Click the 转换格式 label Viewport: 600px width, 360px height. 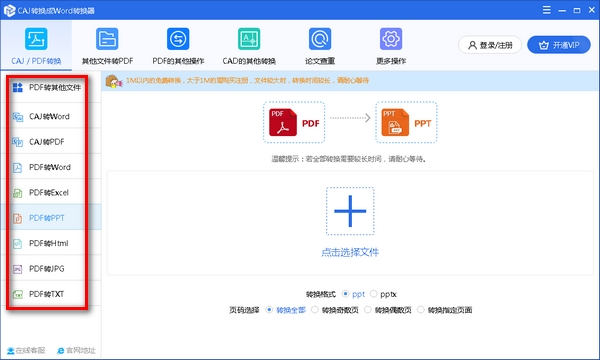pos(321,294)
